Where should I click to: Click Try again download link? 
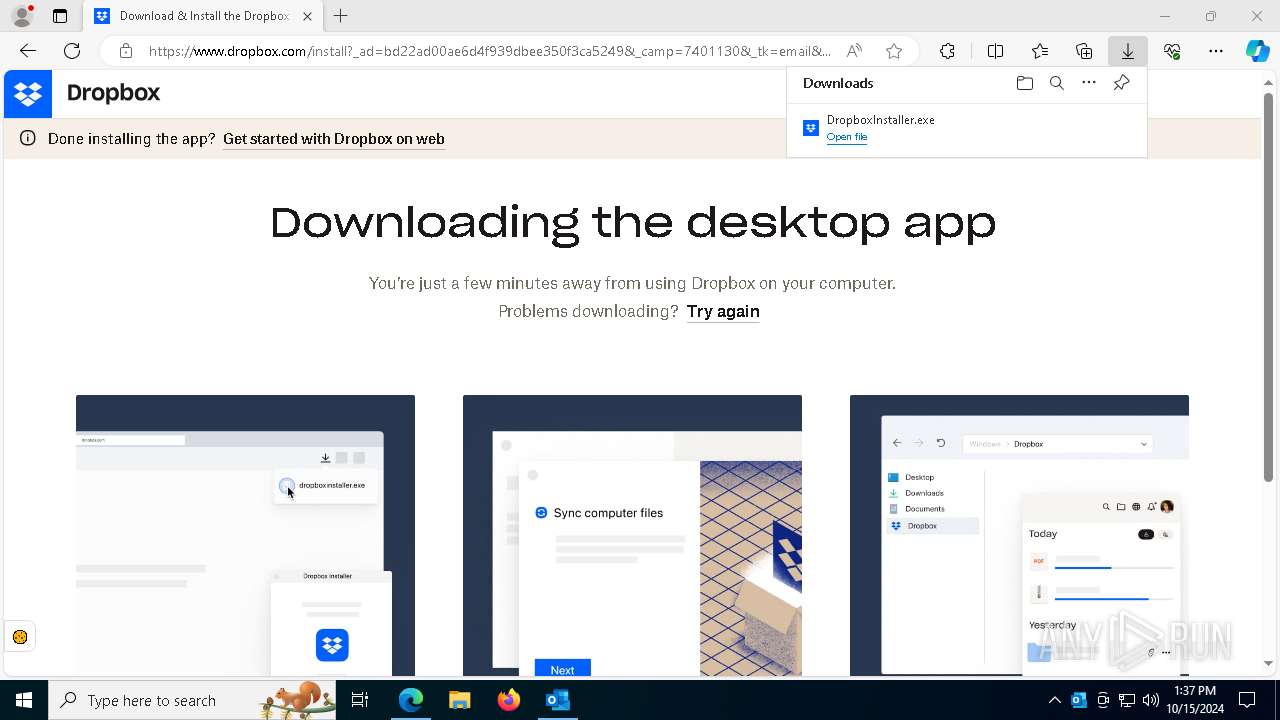click(723, 312)
